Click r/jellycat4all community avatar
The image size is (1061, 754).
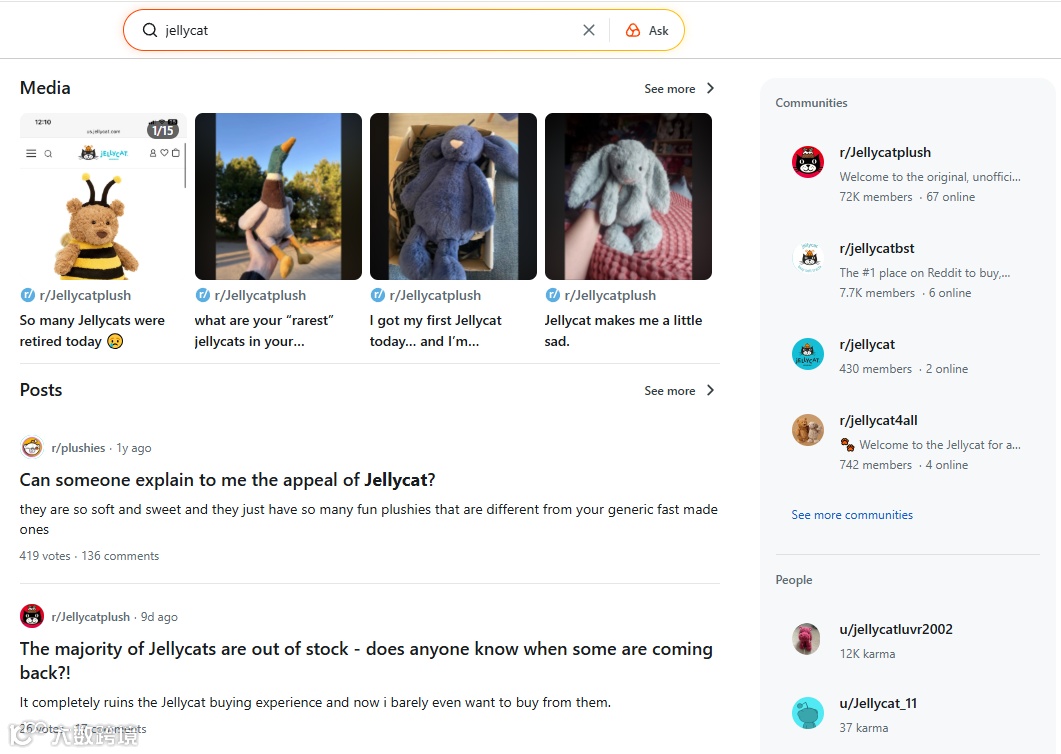tap(808, 430)
